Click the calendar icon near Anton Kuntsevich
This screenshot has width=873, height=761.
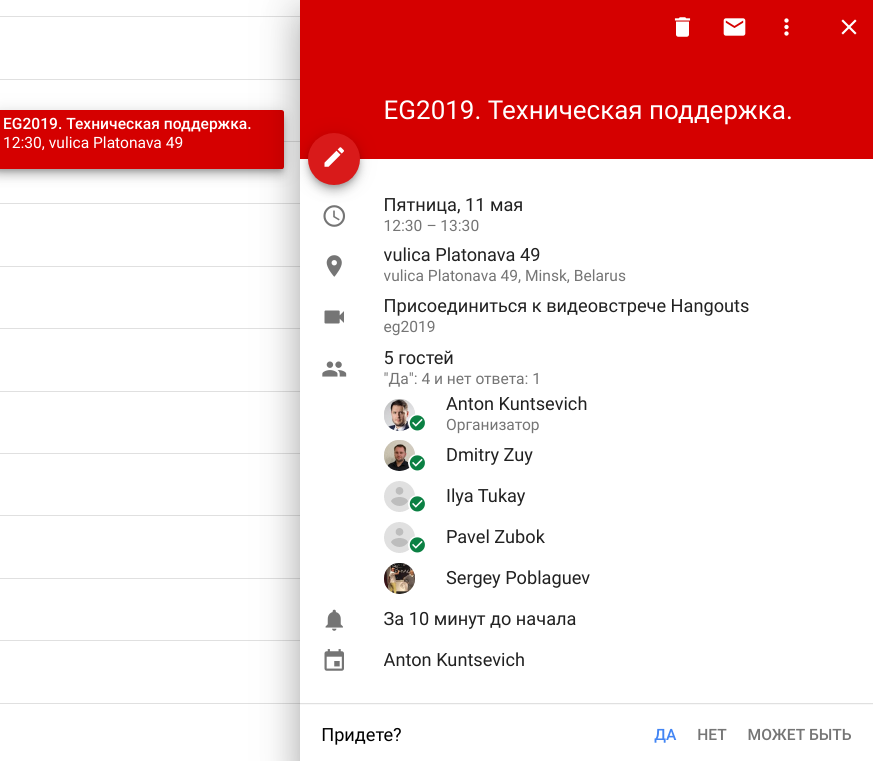point(334,660)
